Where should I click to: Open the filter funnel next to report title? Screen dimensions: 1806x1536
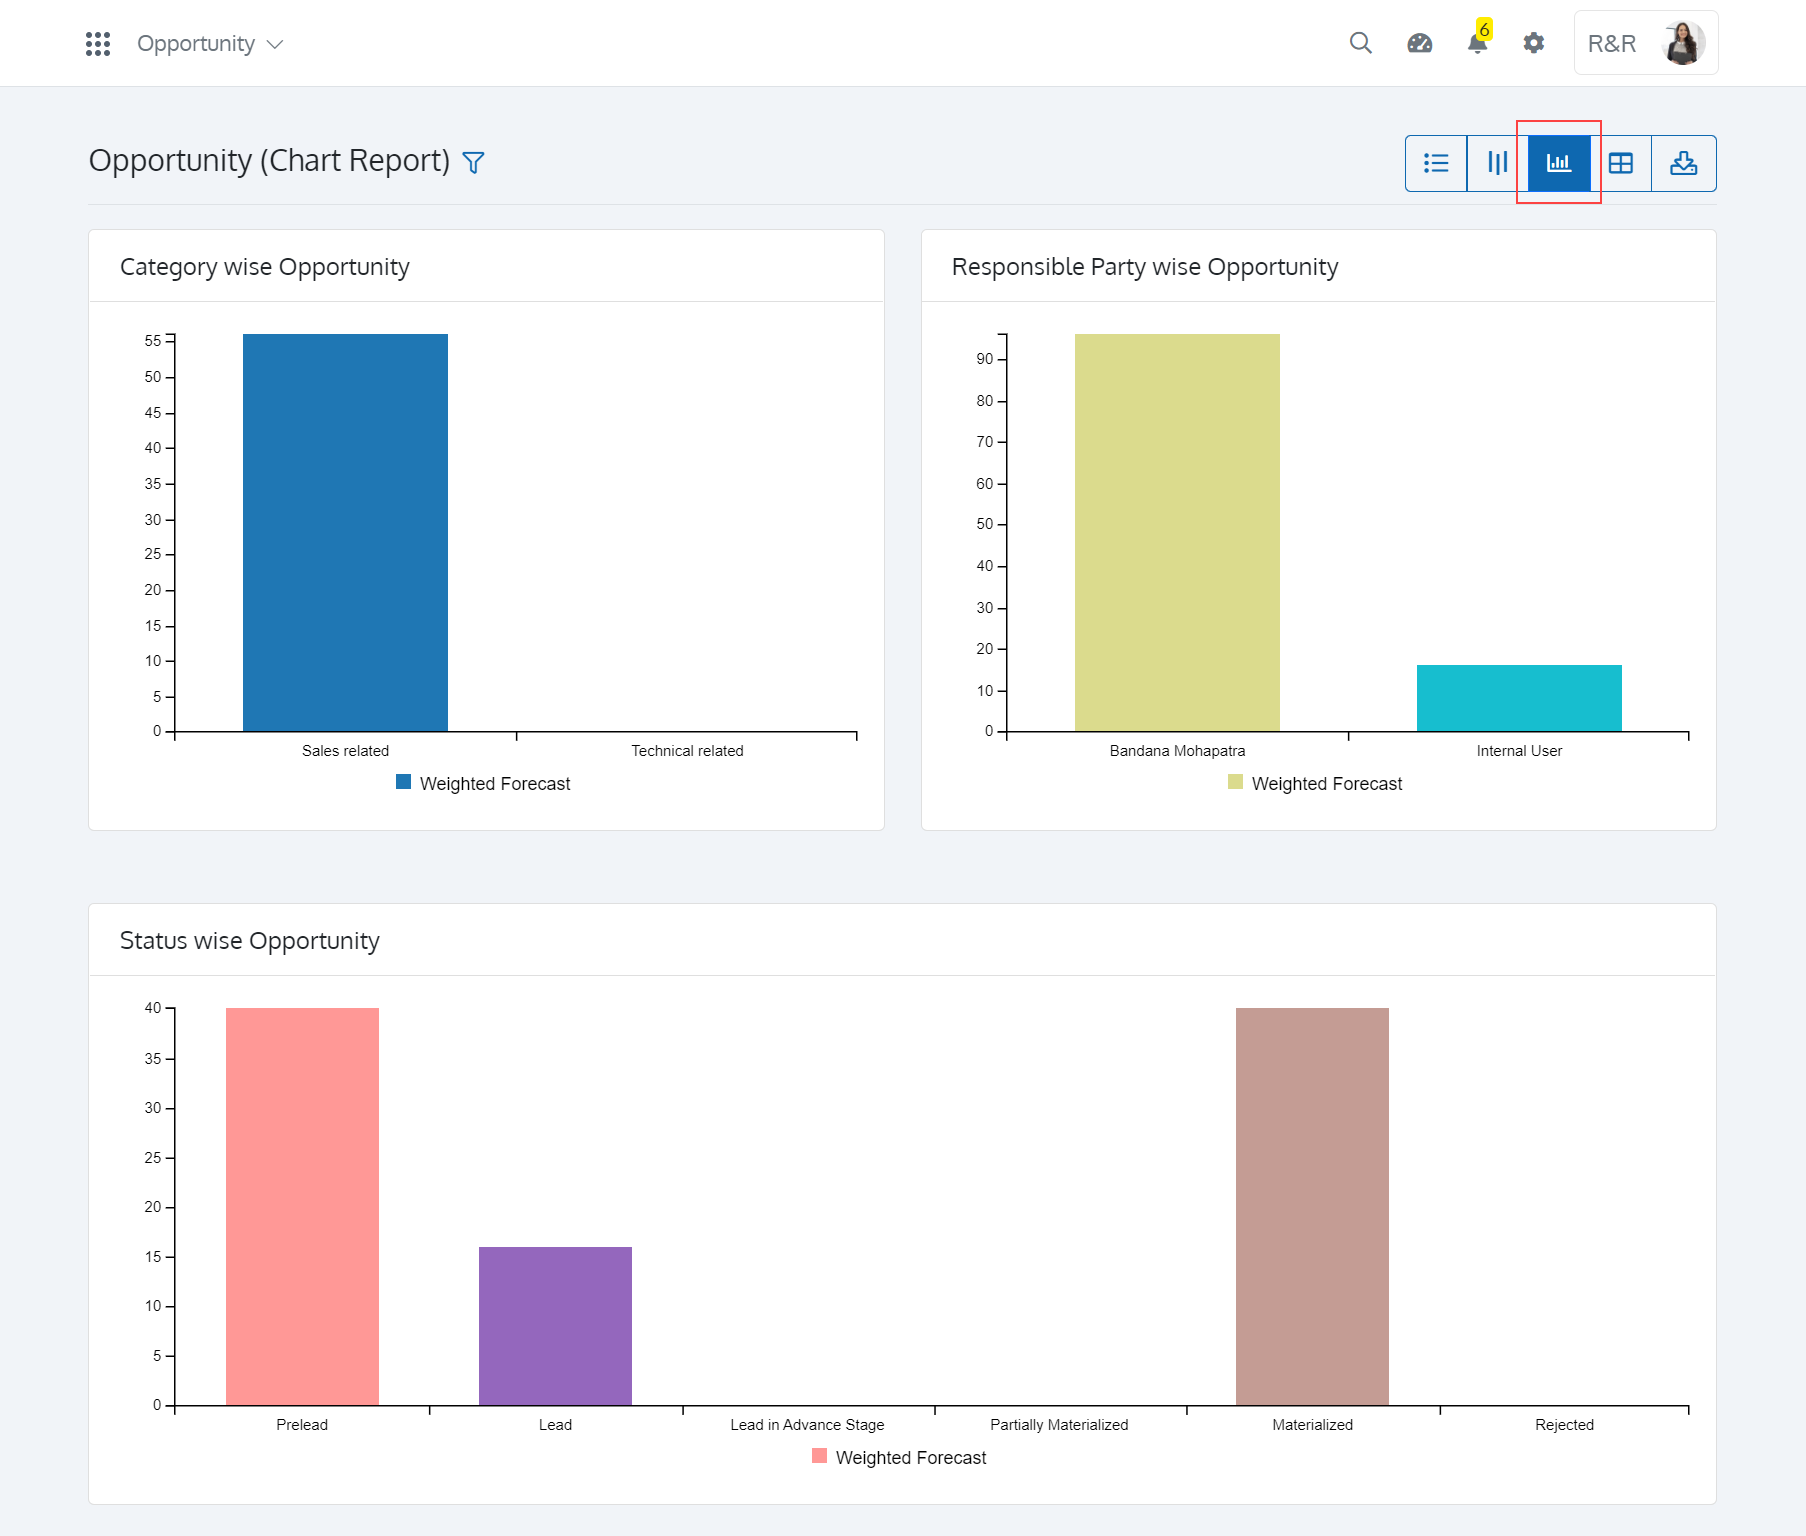coord(473,162)
